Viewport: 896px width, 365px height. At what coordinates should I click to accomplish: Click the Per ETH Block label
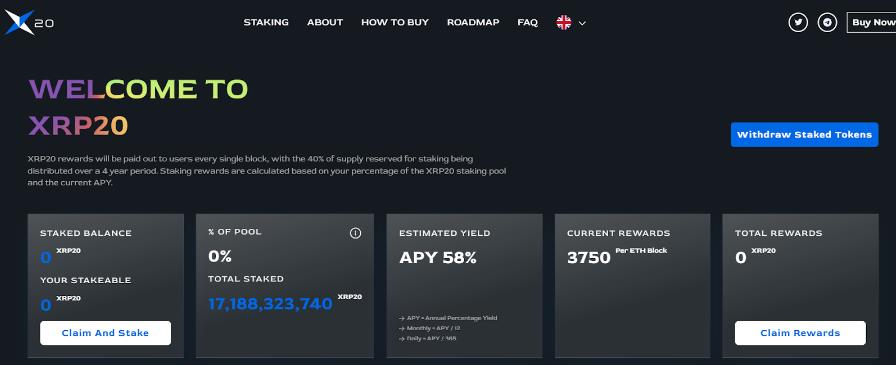tap(641, 251)
